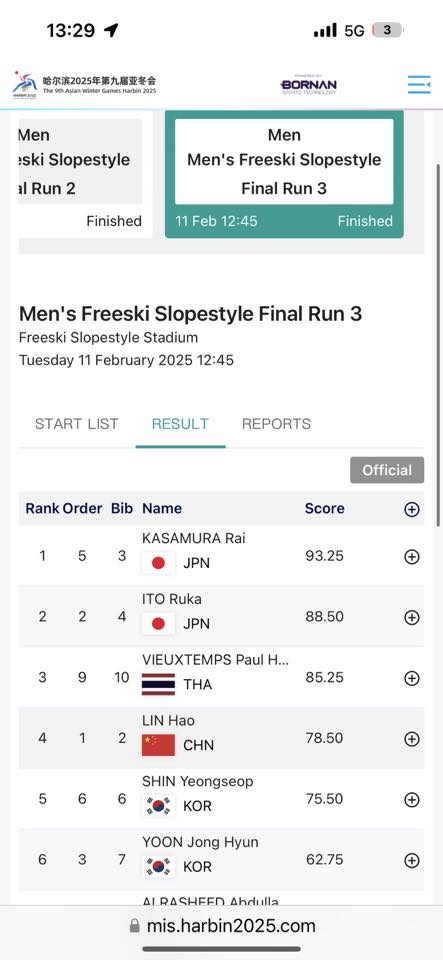The image size is (443, 960).
Task: Select the Final Run 2 event card
Action: [86, 174]
